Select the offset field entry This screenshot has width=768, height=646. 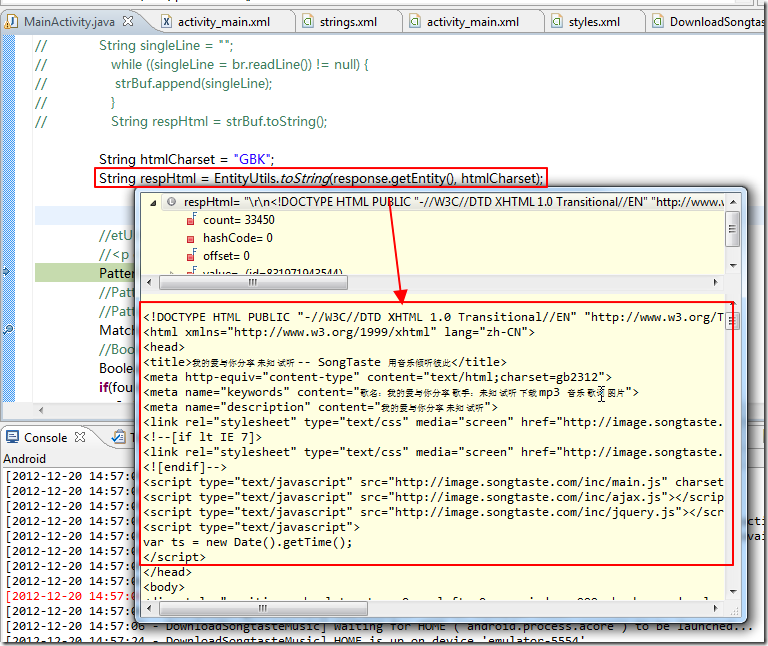point(226,256)
